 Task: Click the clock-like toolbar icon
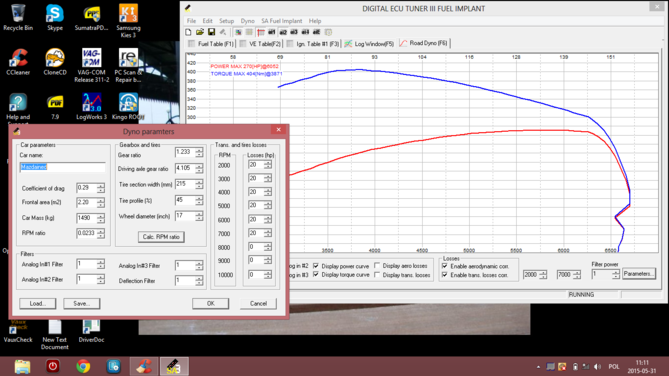pyautogui.click(x=328, y=32)
